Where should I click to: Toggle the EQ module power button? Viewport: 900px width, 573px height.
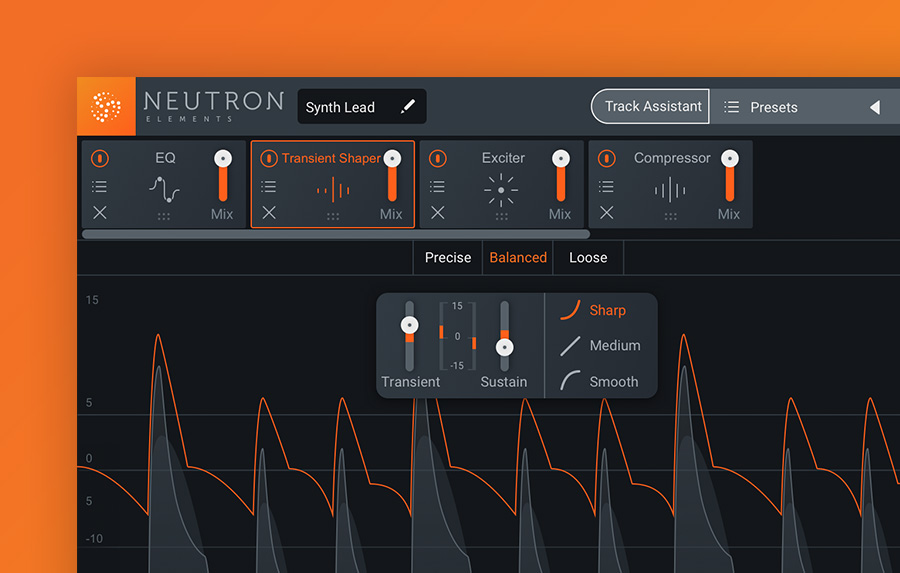tap(100, 158)
